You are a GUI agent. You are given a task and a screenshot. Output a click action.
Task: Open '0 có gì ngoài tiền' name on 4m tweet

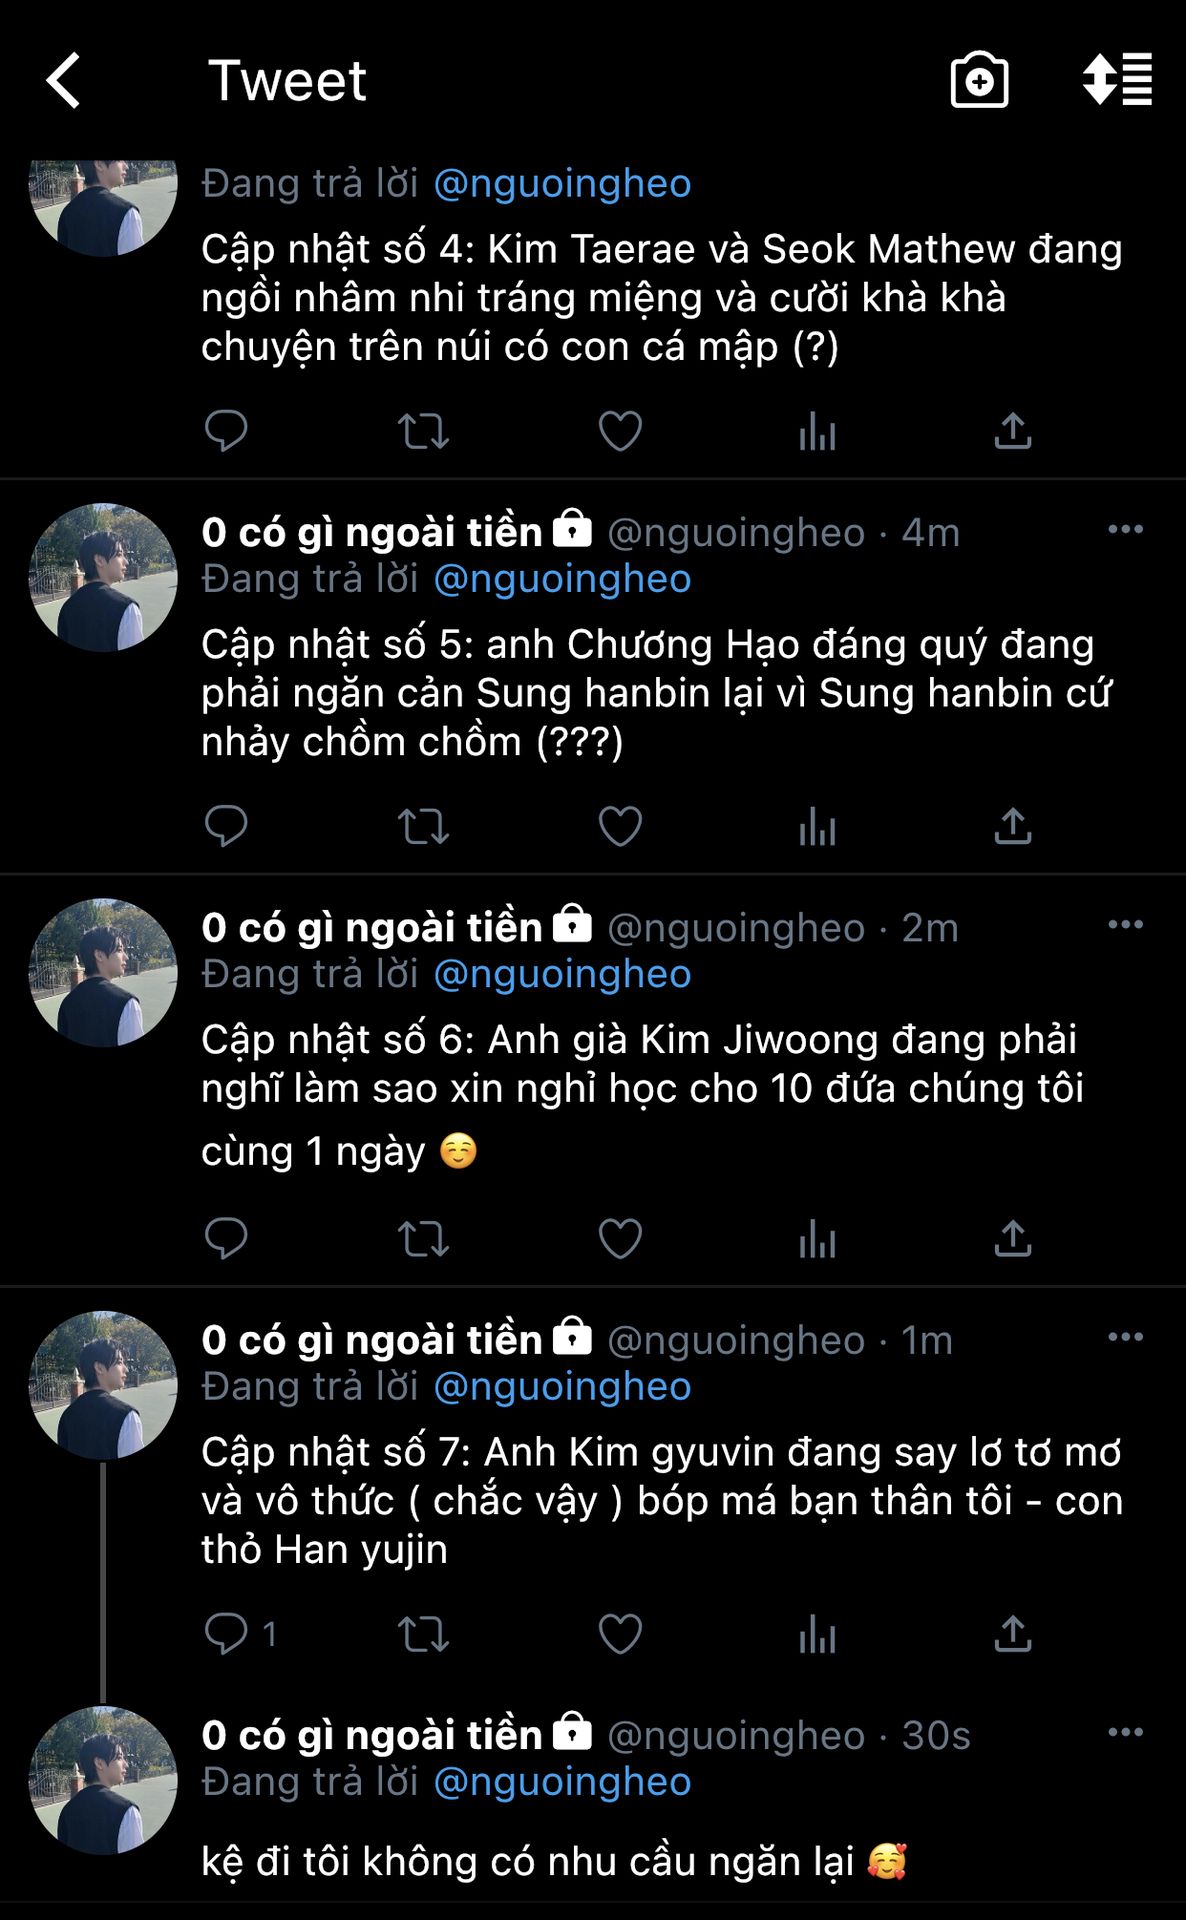point(372,531)
